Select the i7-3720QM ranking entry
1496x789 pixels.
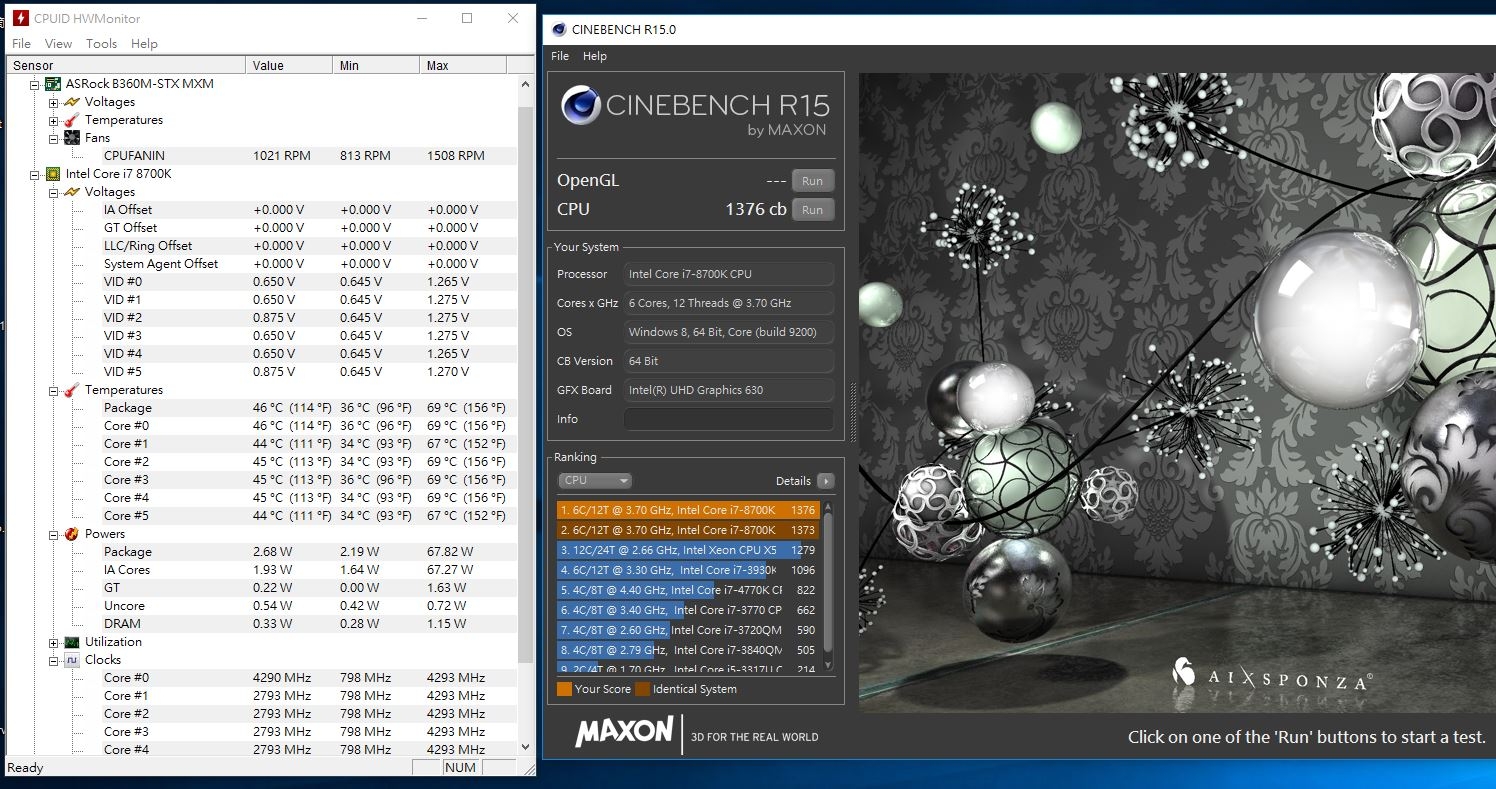(688, 630)
